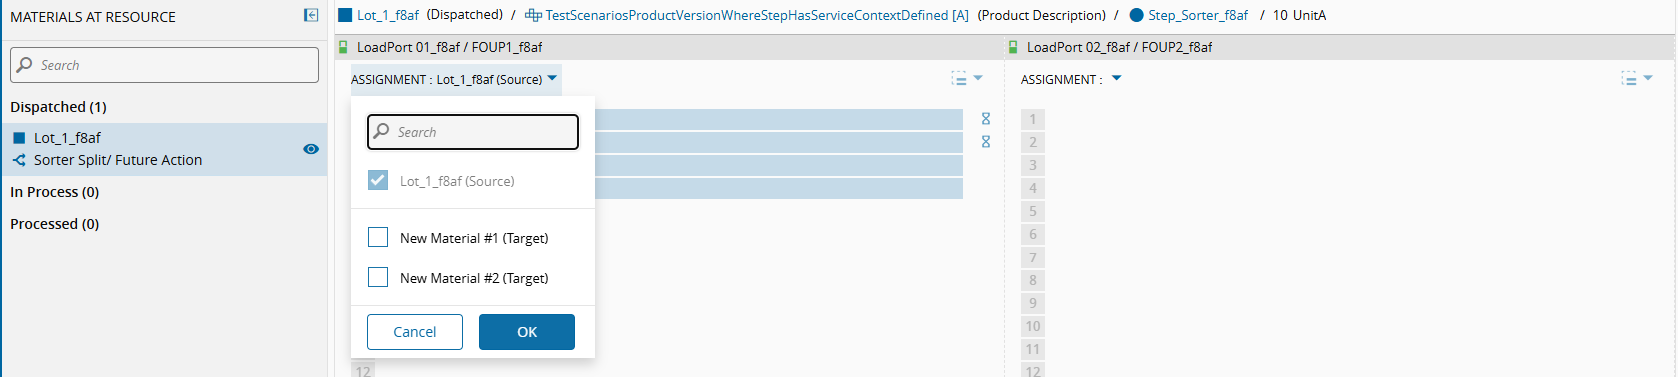Screen dimensions: 1678x377
Task: Confirm assignment with the OK button
Action: coord(527,332)
